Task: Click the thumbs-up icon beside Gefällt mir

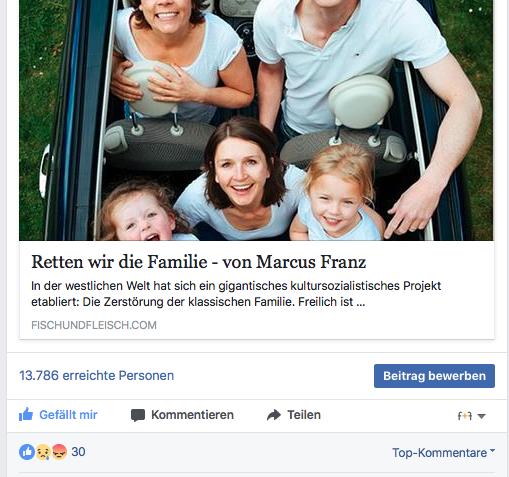Action: tap(26, 415)
